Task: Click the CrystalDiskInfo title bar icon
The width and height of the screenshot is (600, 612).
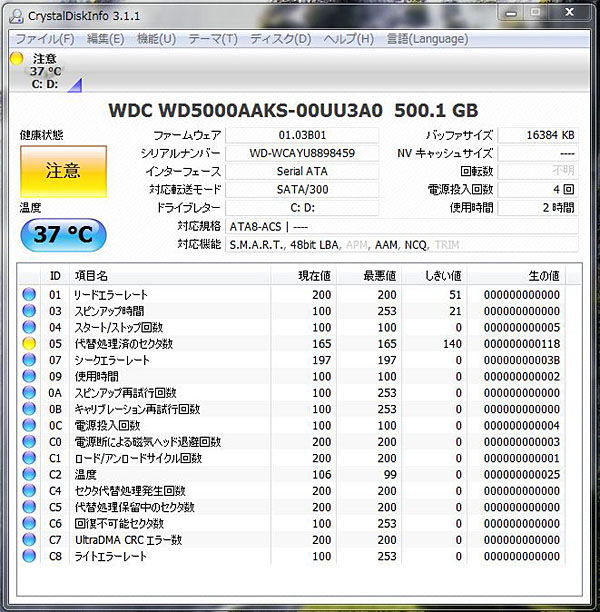Action: 16,16
